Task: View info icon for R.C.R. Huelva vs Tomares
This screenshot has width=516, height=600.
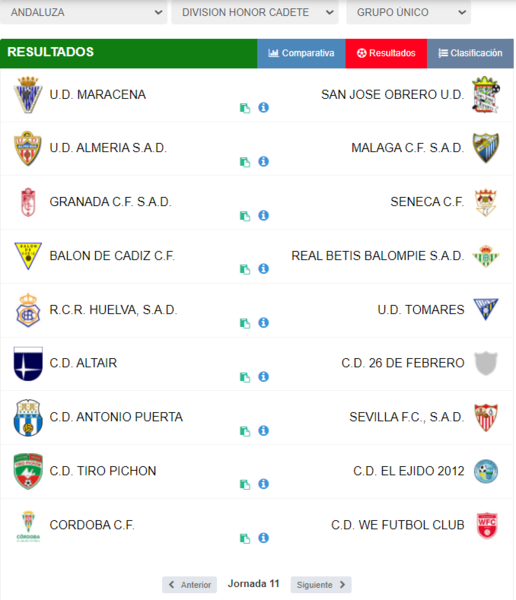Action: click(x=263, y=323)
